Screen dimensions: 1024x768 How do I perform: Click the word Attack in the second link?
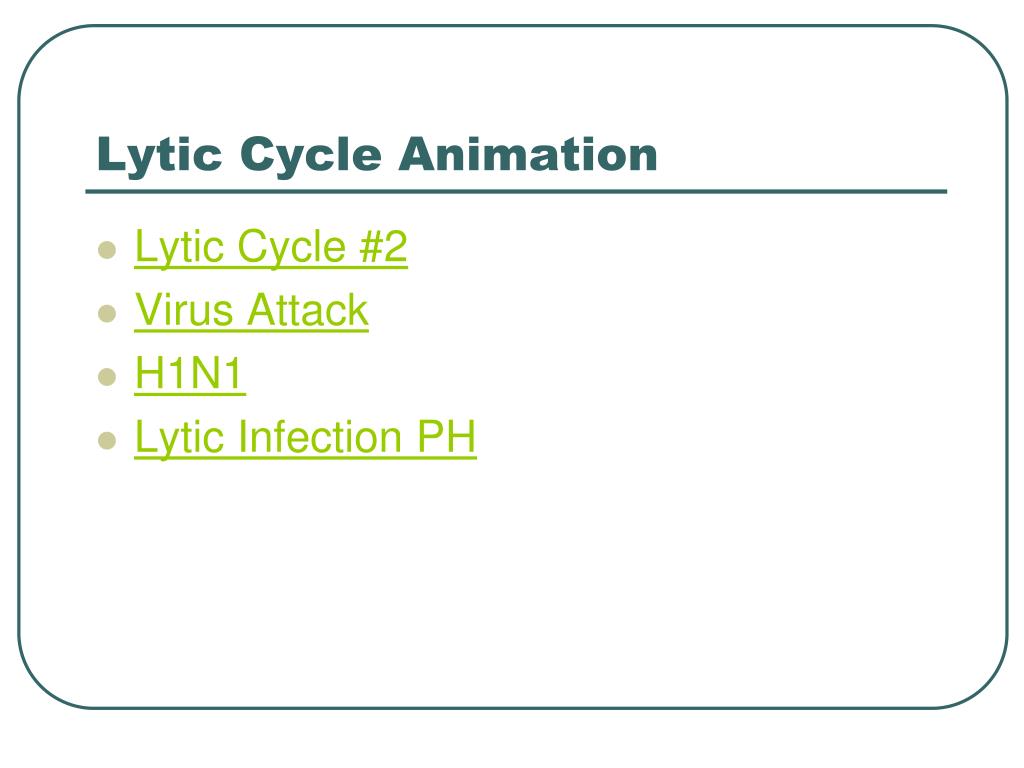click(308, 310)
